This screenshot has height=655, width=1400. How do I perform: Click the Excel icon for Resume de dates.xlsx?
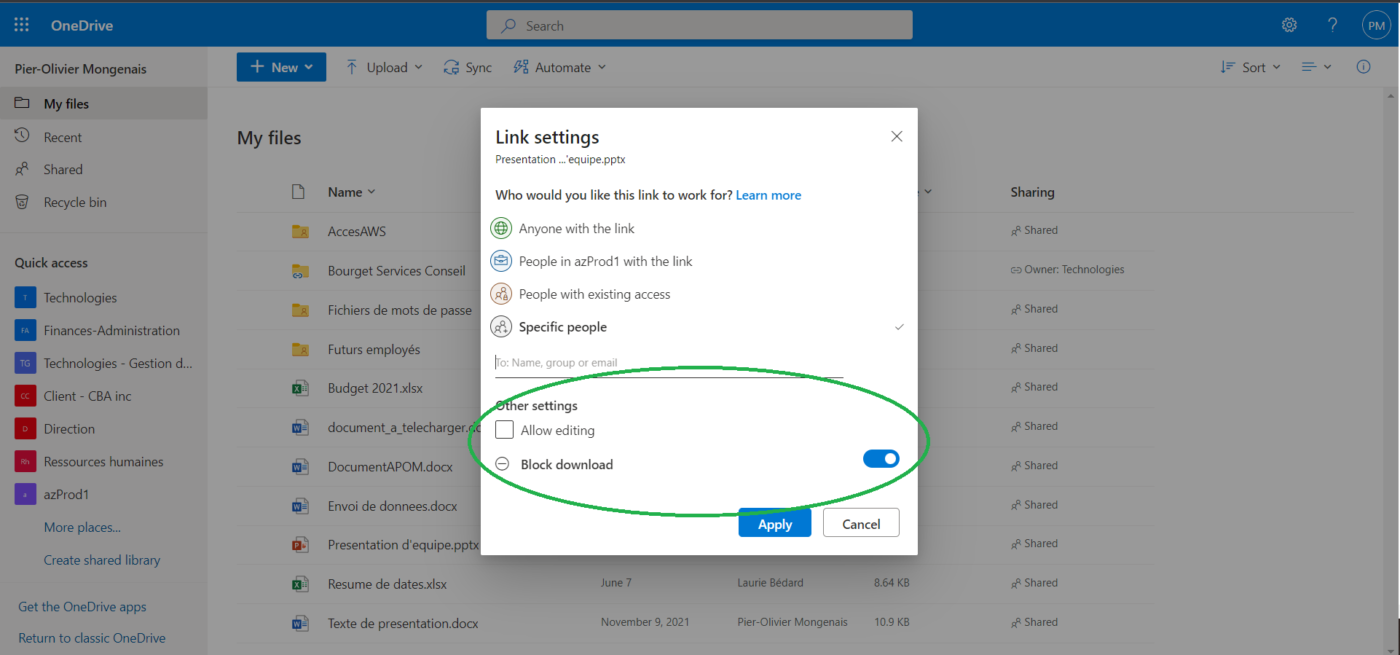[299, 583]
